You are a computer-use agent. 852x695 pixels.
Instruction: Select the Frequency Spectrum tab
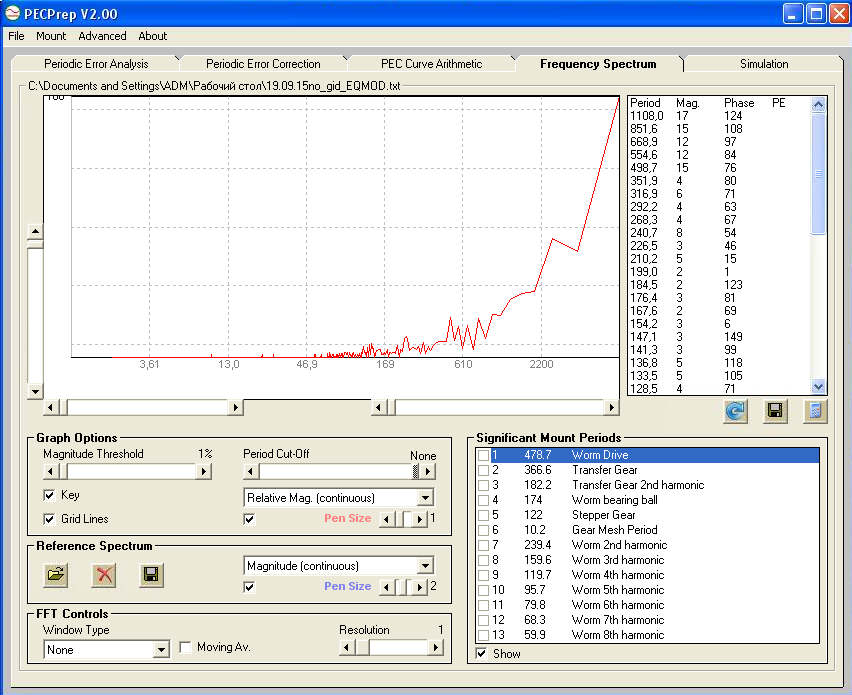[598, 64]
